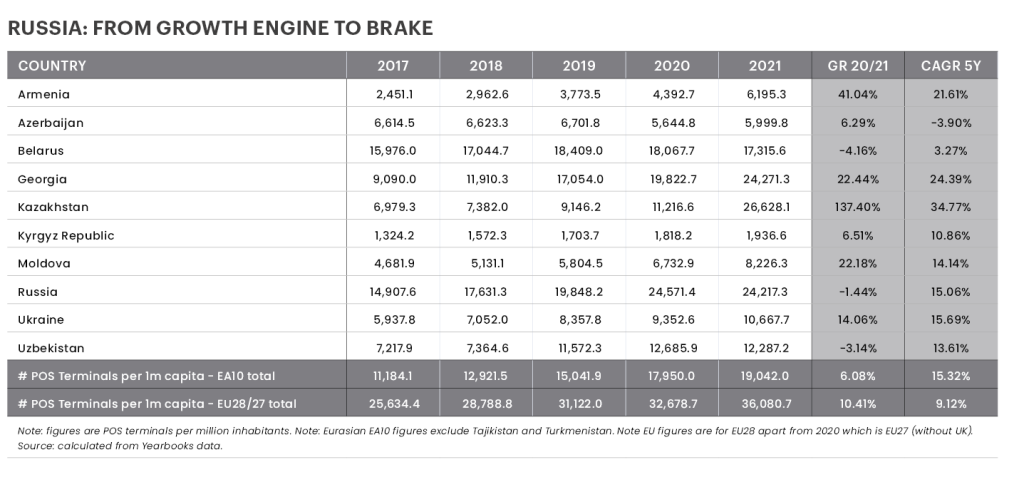Click the Russia row label

click(38, 292)
